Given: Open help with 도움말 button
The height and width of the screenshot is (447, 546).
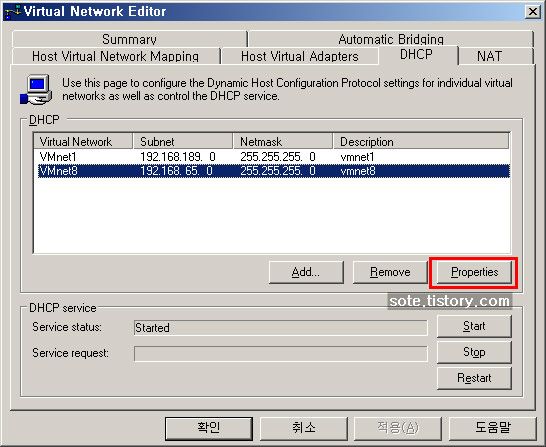Looking at the screenshot, I should click(493, 428).
